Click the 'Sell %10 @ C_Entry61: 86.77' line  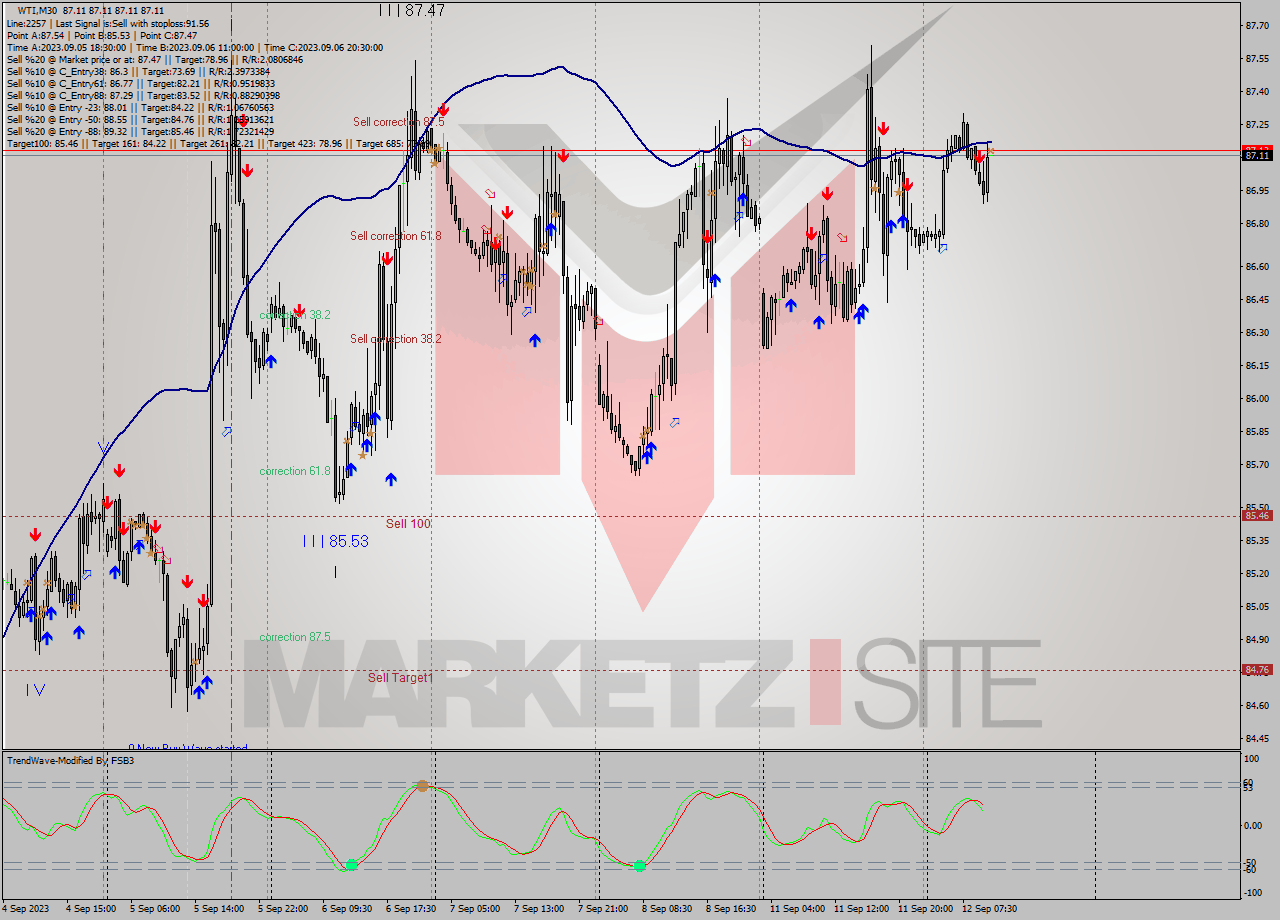pos(140,83)
